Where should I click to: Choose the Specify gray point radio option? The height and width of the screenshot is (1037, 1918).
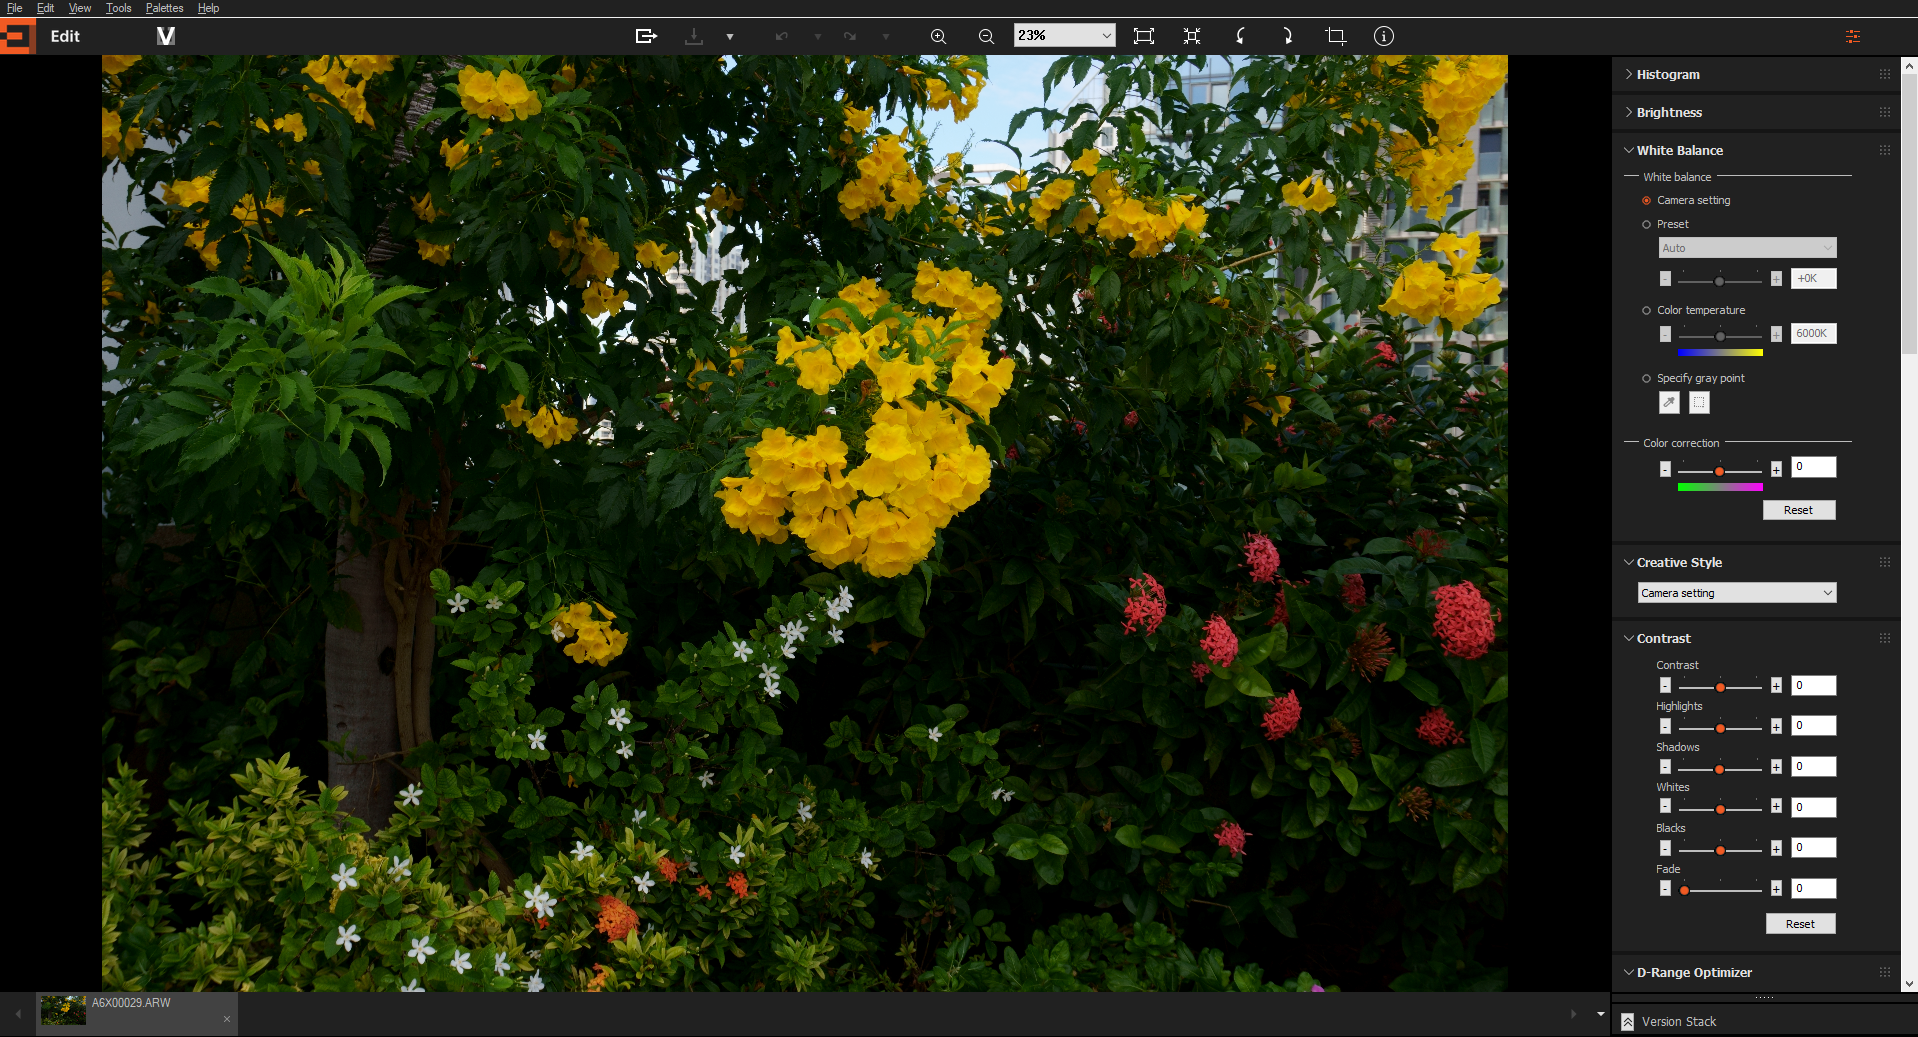coord(1647,378)
